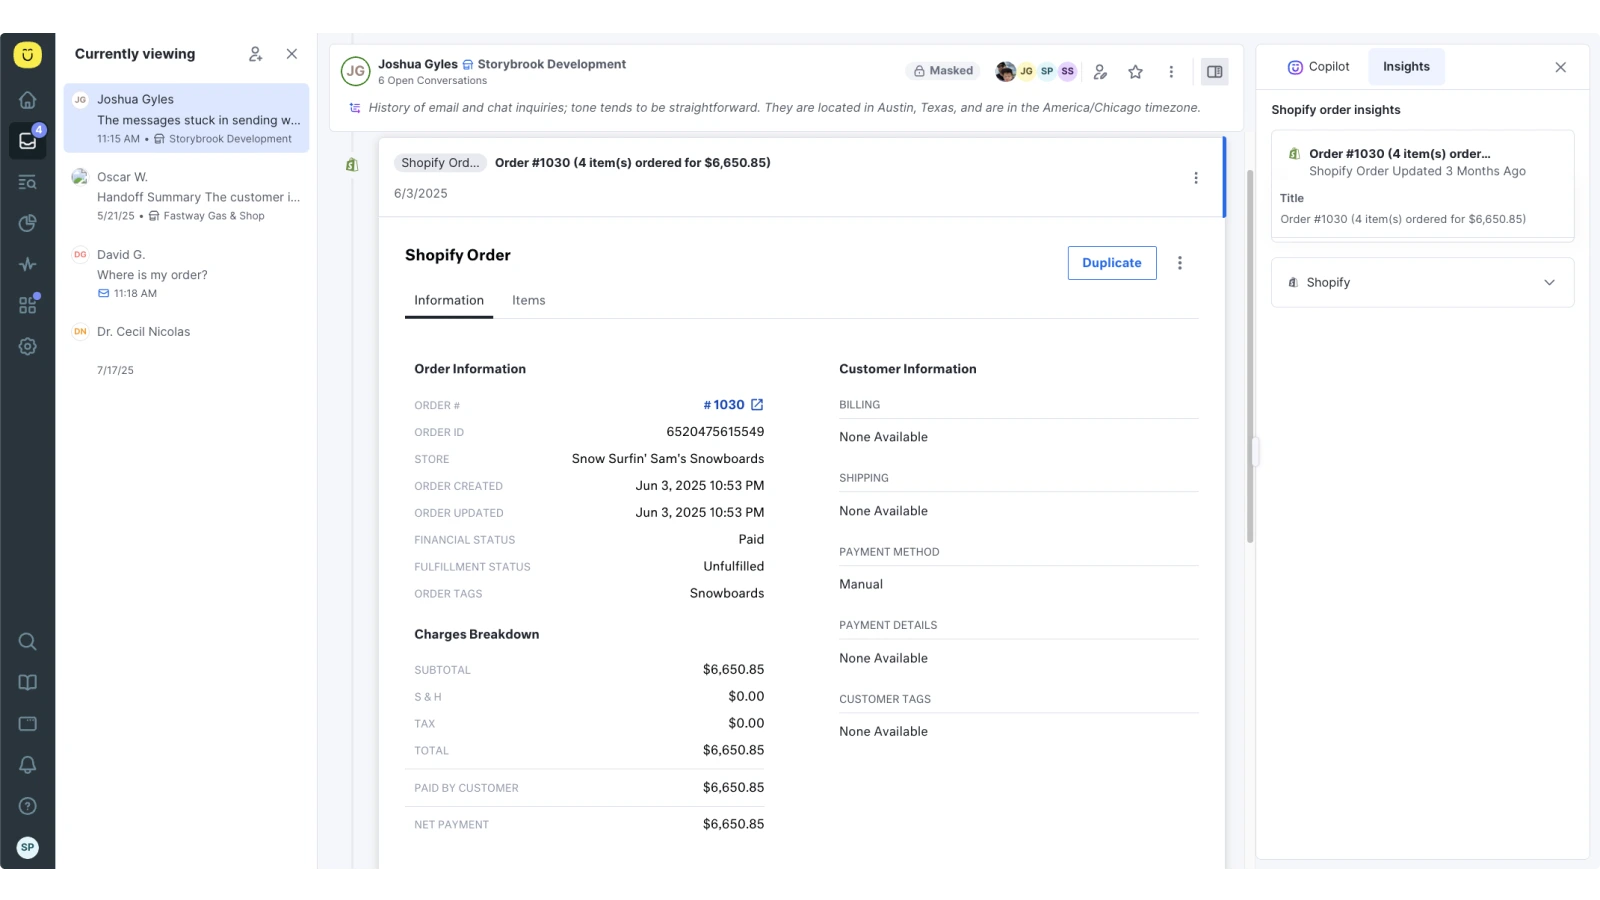Viewport: 1600px width, 900px height.
Task: Click the Duplicate button
Action: [x=1111, y=263]
